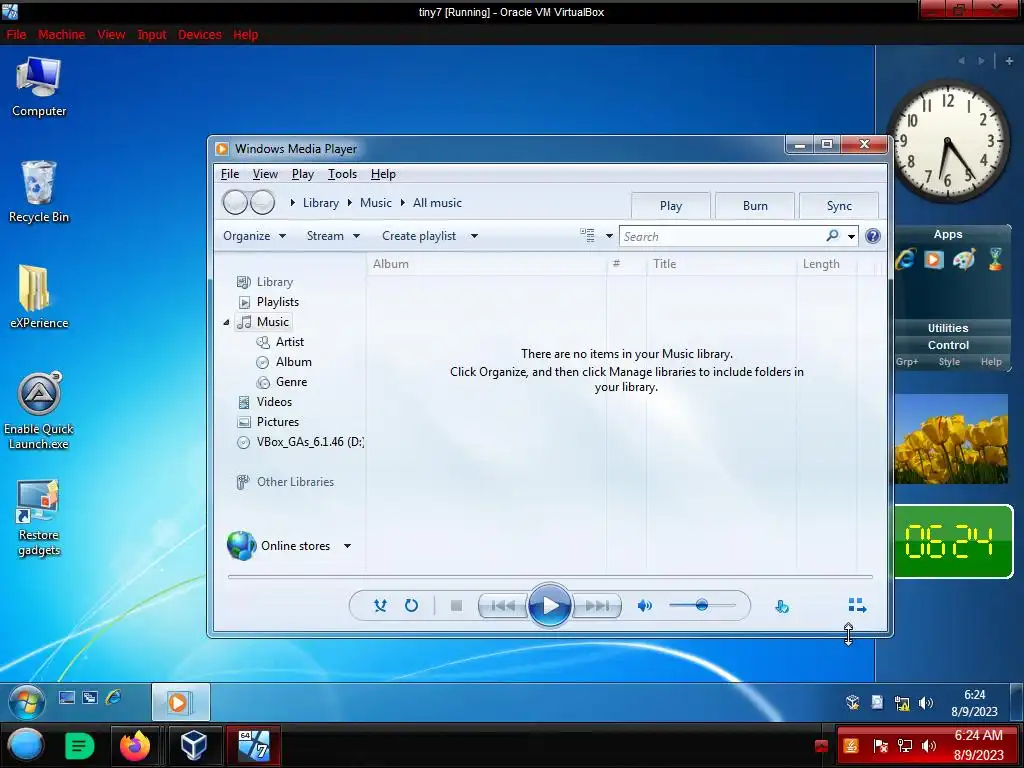Click the rip/hand icon near volume
Viewport: 1024px width, 768px height.
click(x=782, y=607)
